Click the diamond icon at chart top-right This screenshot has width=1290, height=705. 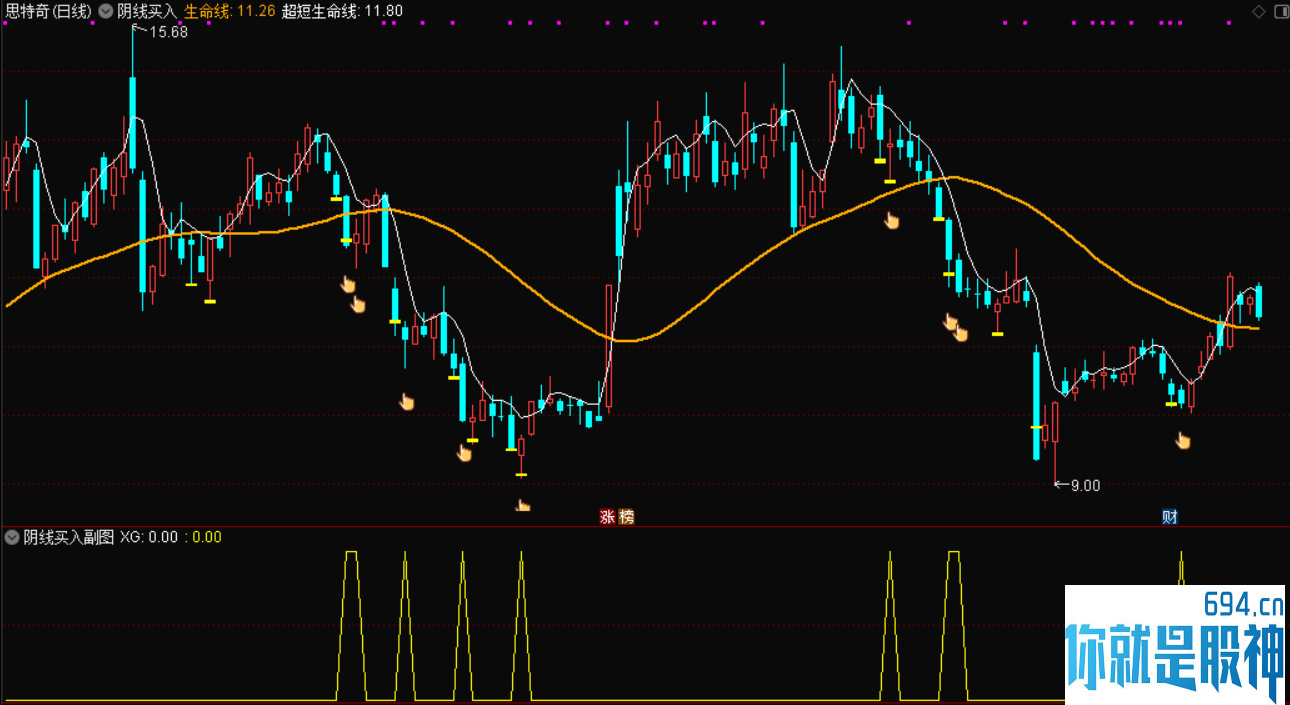(1258, 11)
